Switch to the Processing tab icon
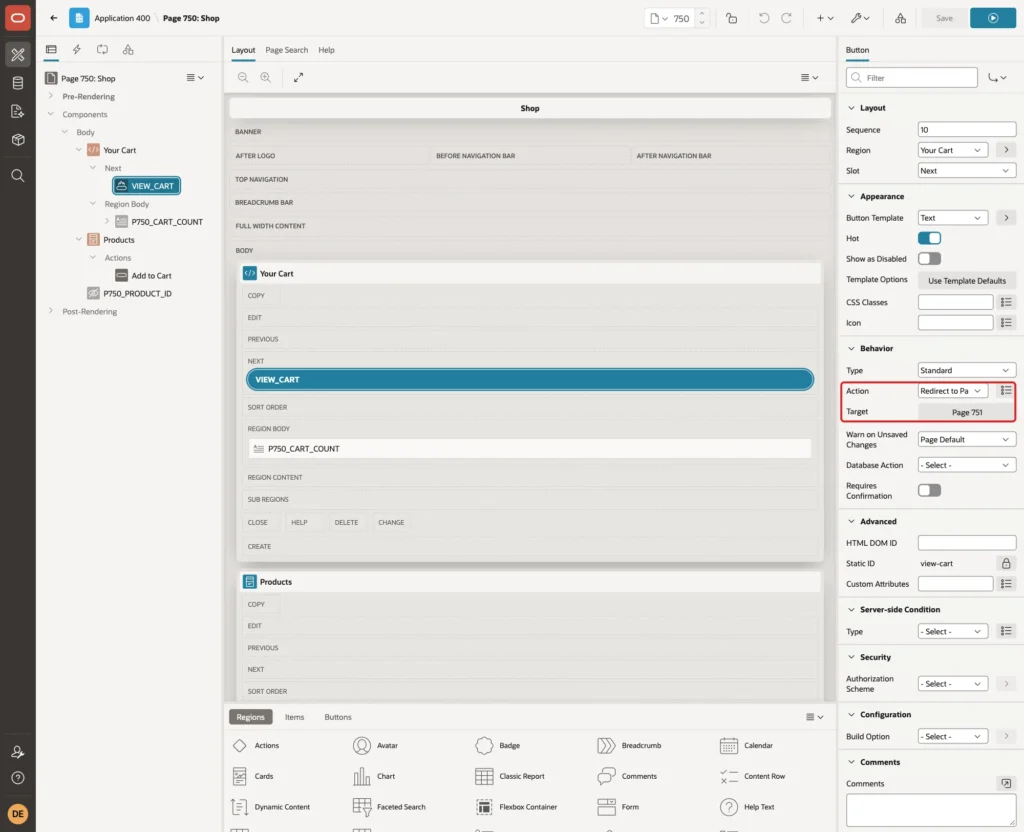1024x832 pixels. pos(103,50)
